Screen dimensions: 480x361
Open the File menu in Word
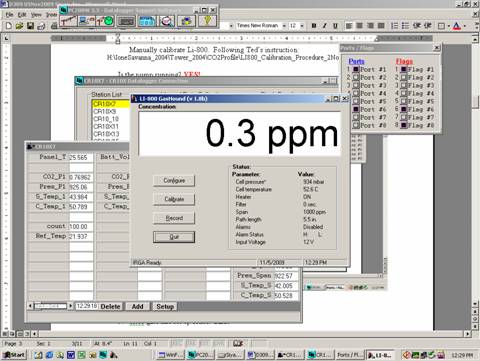(x=9, y=15)
